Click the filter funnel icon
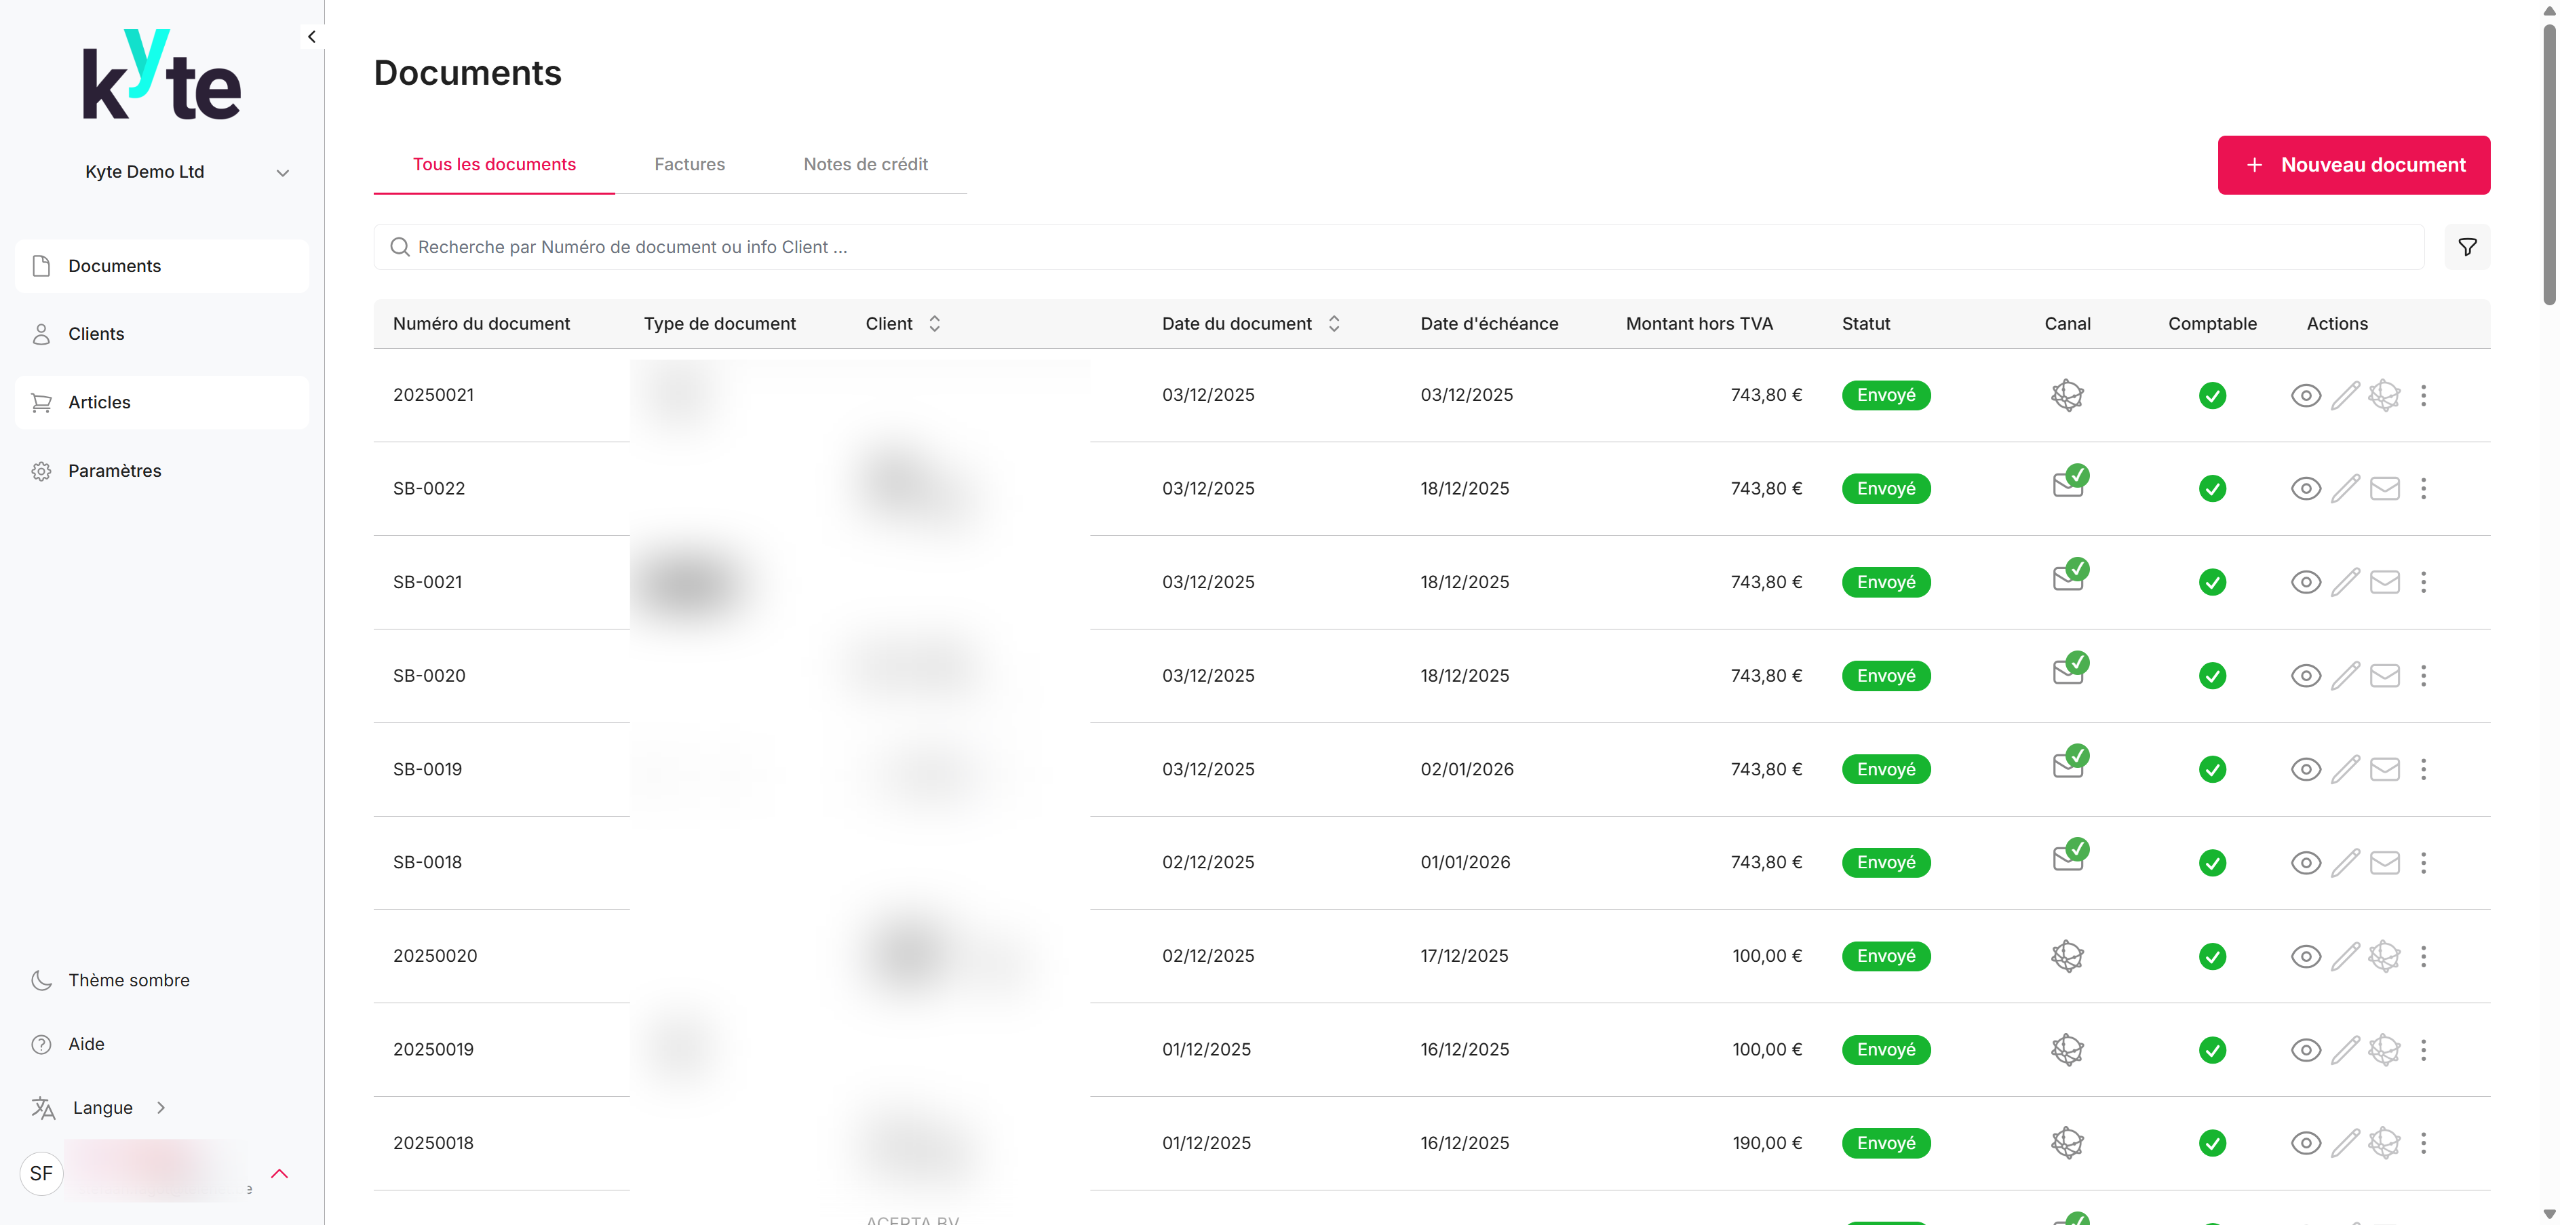Image resolution: width=2560 pixels, height=1225 pixels. click(2467, 247)
